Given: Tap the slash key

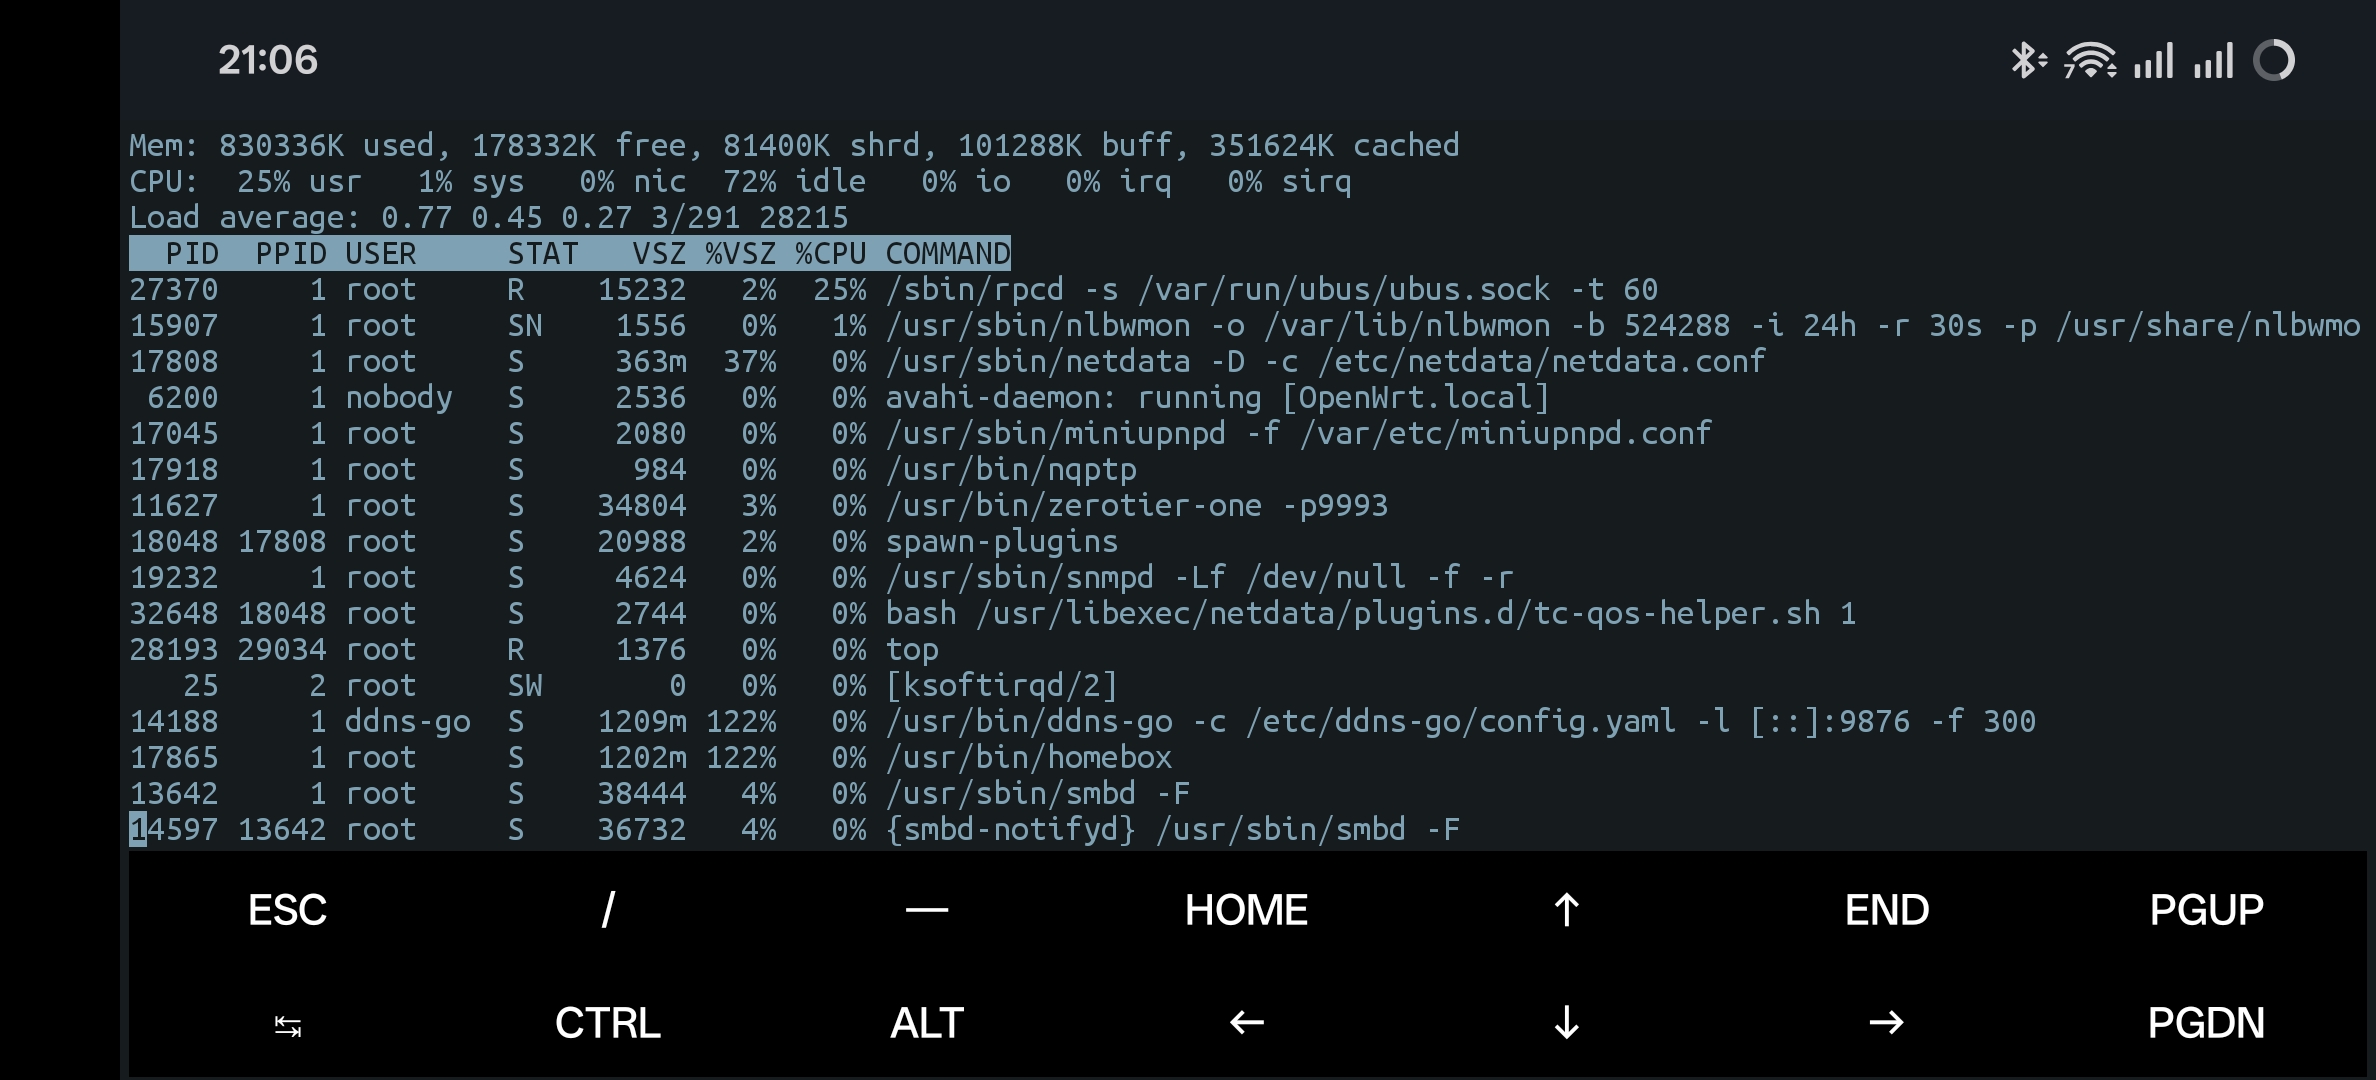Looking at the screenshot, I should (x=607, y=910).
